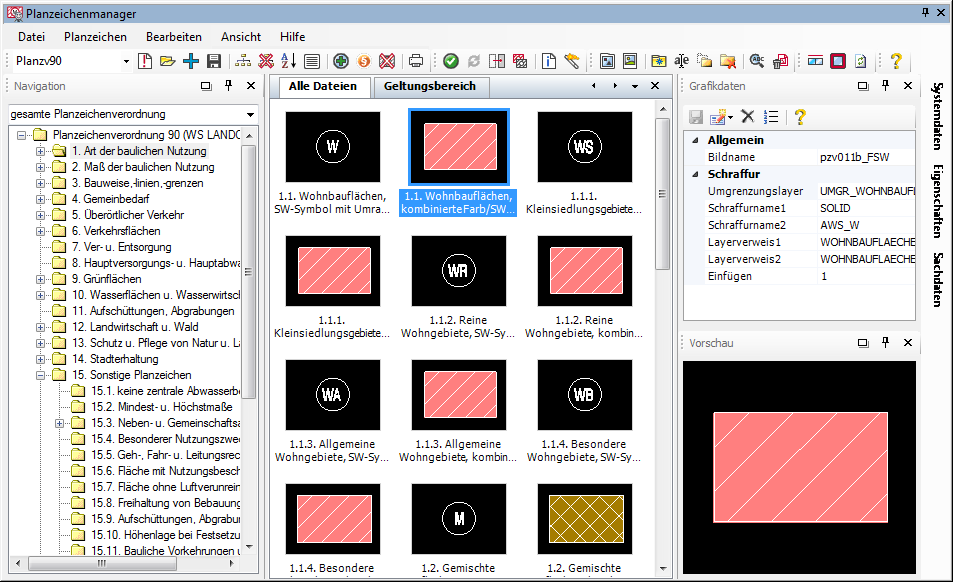
Task: Click numbered list icon in Grafikdaten panel
Action: click(771, 117)
